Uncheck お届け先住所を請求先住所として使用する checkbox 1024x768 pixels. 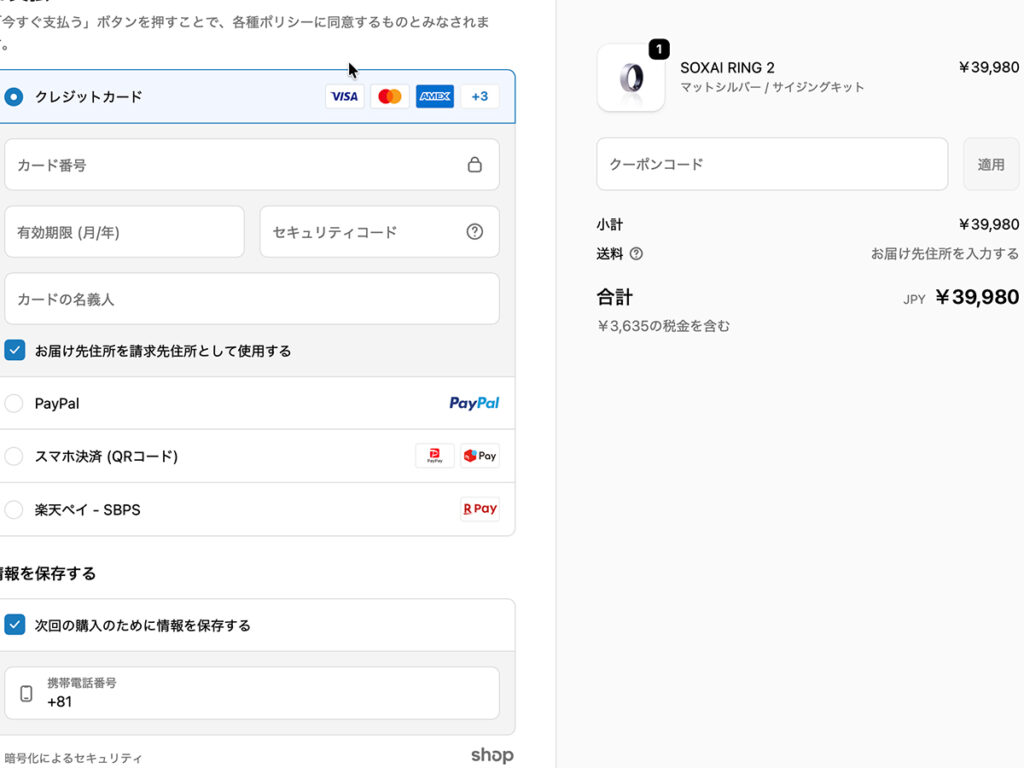14,351
